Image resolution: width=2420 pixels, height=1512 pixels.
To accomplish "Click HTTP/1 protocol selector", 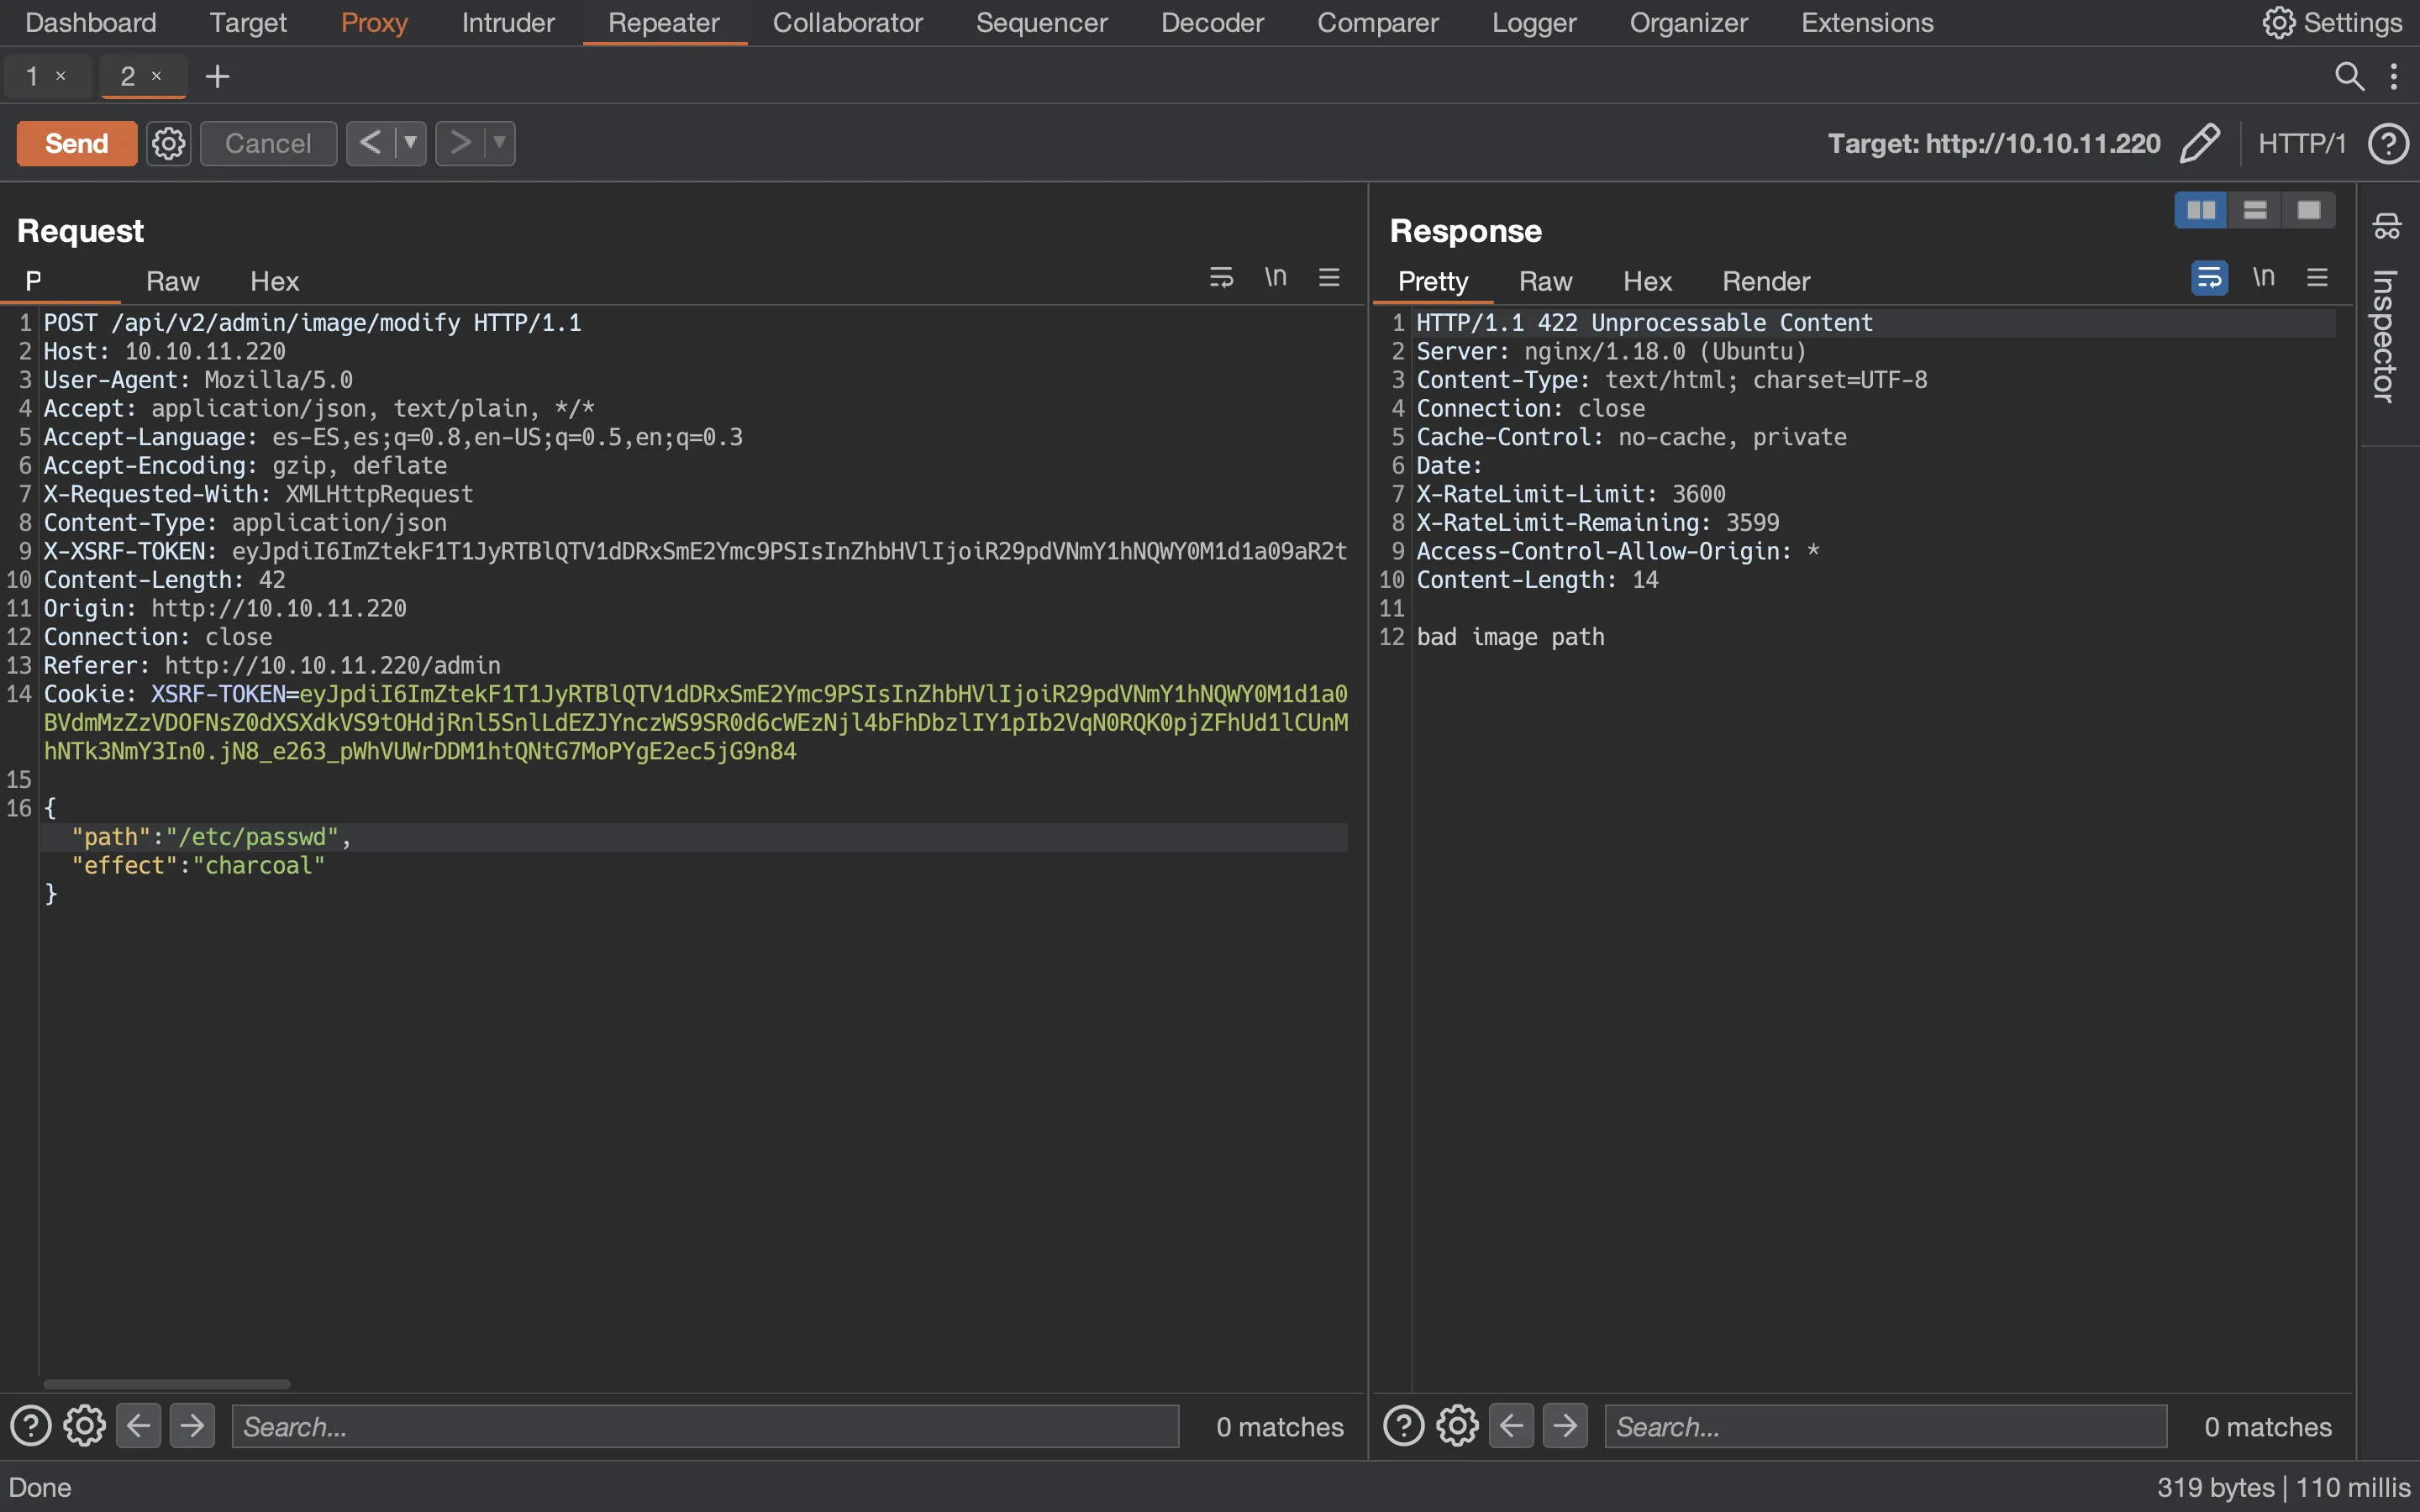I will click(2302, 143).
